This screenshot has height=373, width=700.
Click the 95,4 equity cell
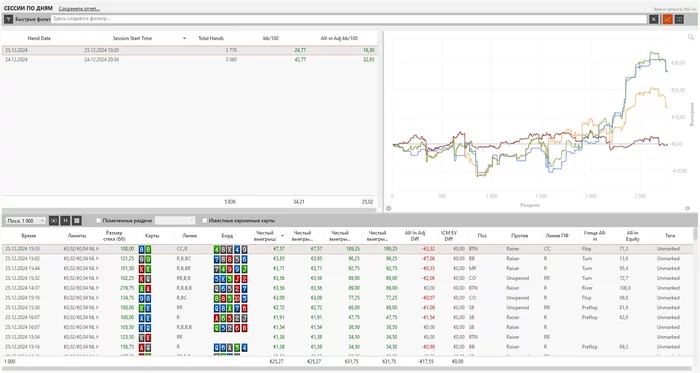(624, 269)
